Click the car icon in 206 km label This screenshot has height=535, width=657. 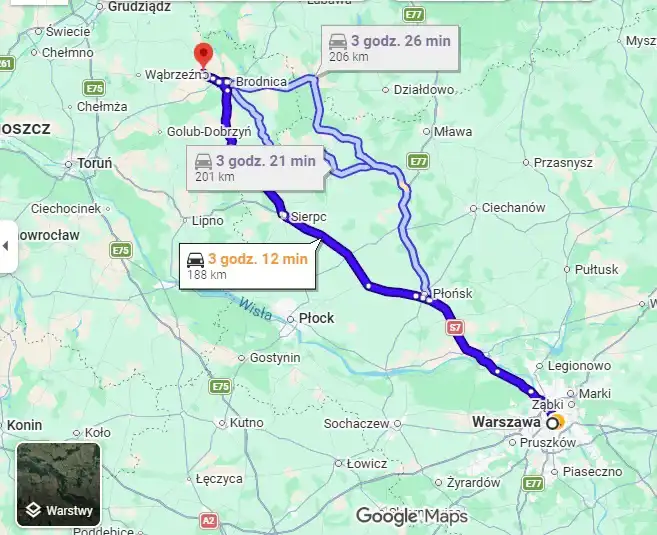click(338, 42)
